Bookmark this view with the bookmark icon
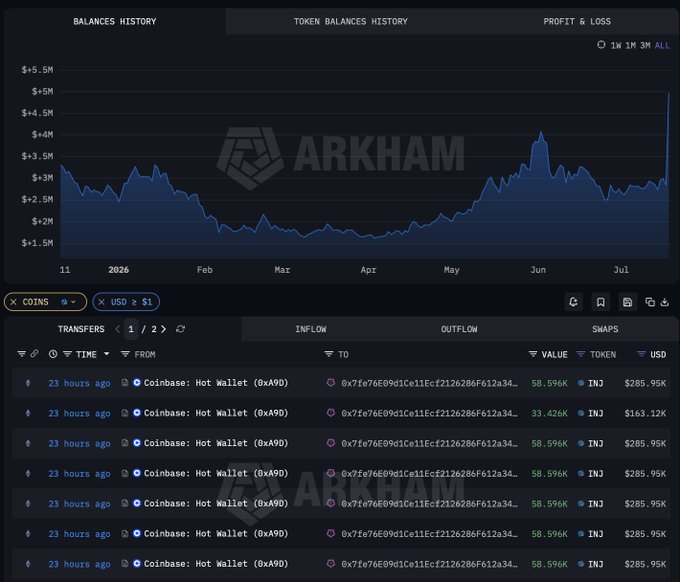 point(601,302)
